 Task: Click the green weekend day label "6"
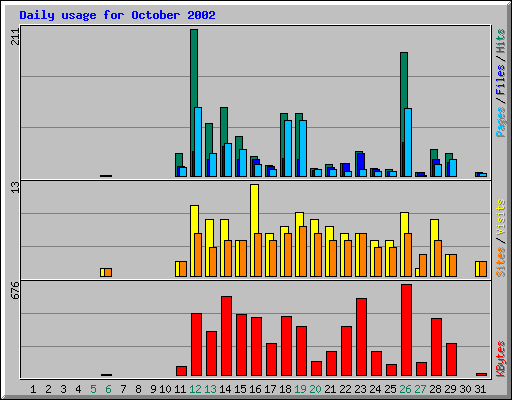pyautogui.click(x=108, y=389)
